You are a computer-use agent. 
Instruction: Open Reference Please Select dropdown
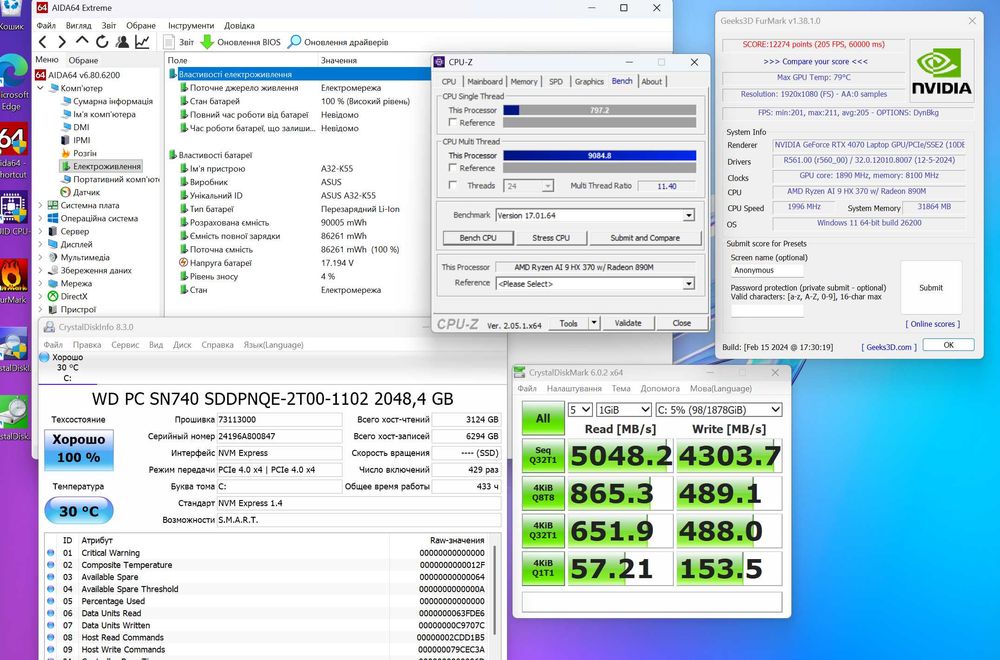point(688,284)
